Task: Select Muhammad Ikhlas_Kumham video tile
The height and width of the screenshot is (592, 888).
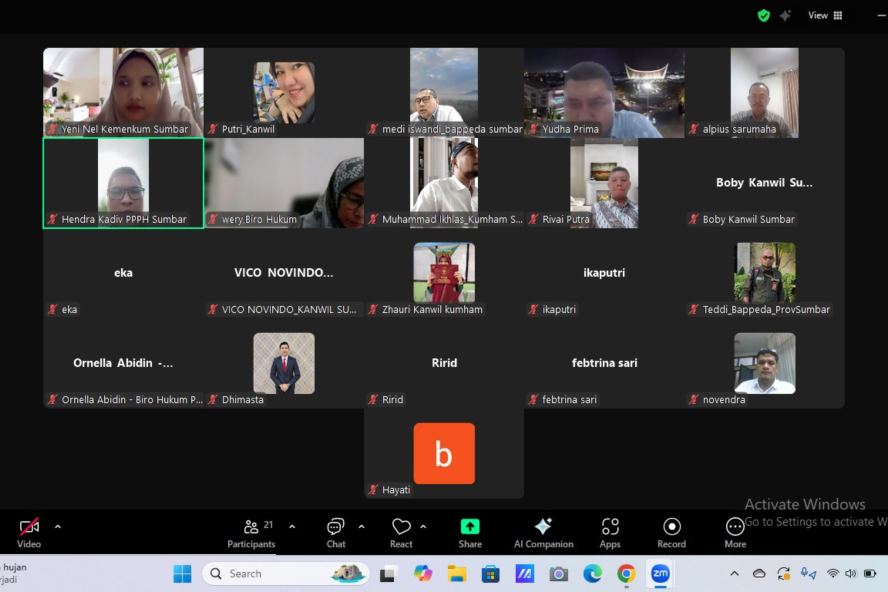Action: 444,183
